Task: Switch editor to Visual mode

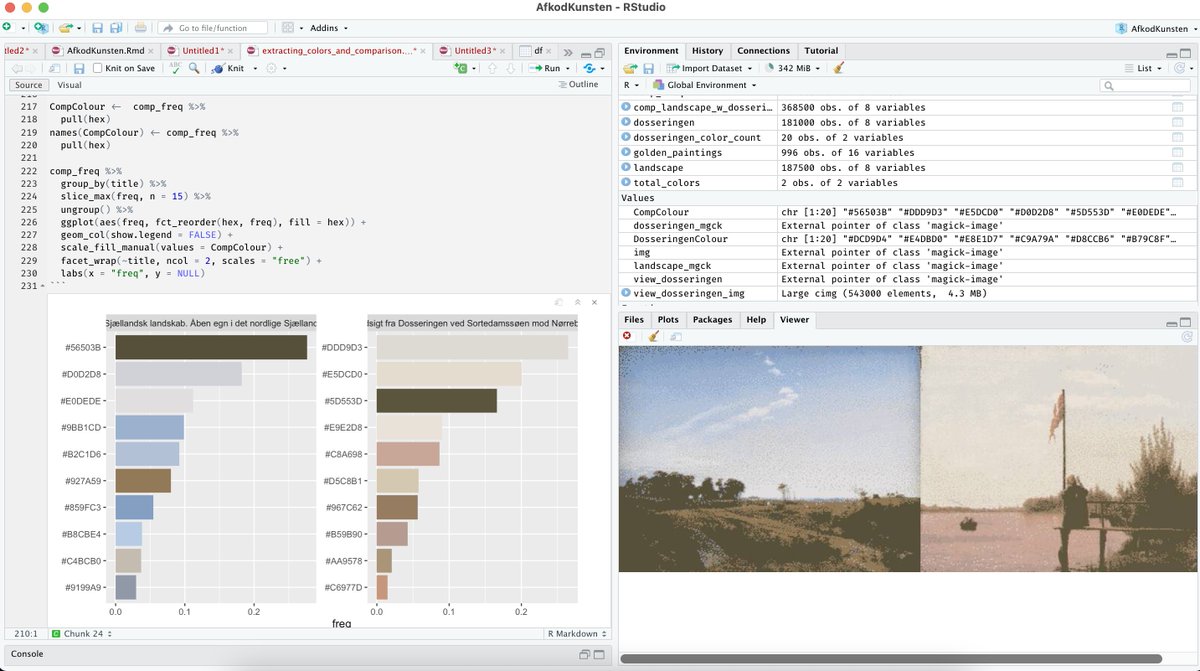Action: coord(68,85)
